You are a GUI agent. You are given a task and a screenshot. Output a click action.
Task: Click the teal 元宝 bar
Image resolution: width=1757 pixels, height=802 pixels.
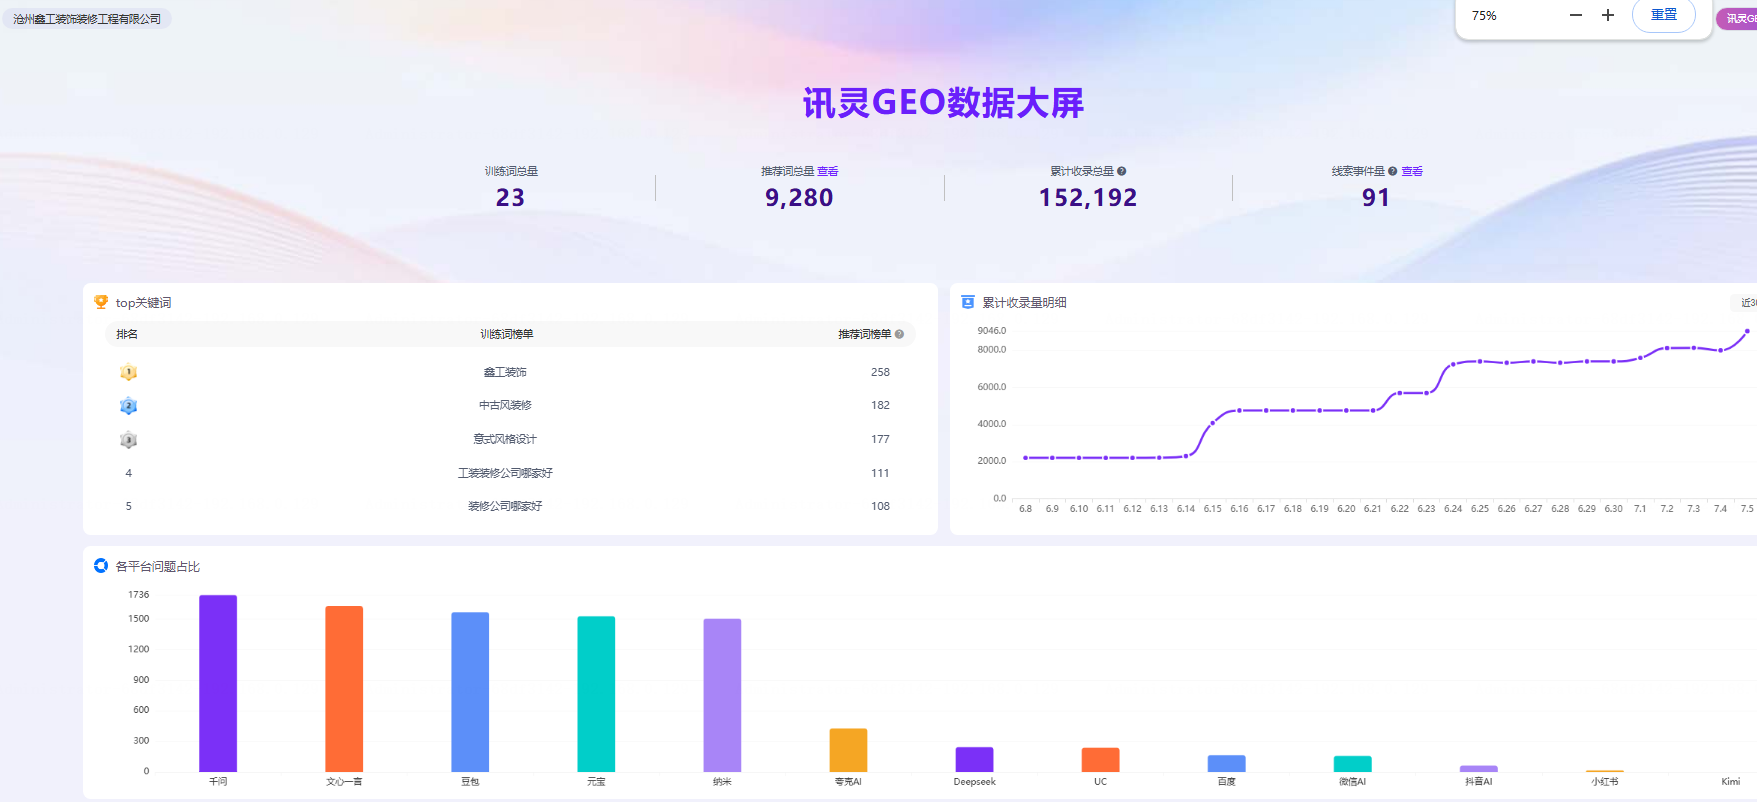(596, 694)
